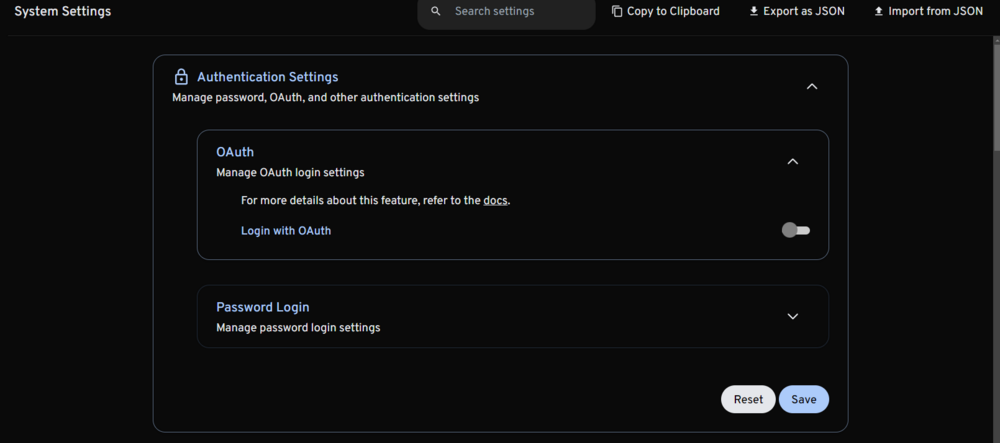The height and width of the screenshot is (443, 1000).
Task: Collapse the OAuth panel chevron
Action: pyautogui.click(x=793, y=162)
